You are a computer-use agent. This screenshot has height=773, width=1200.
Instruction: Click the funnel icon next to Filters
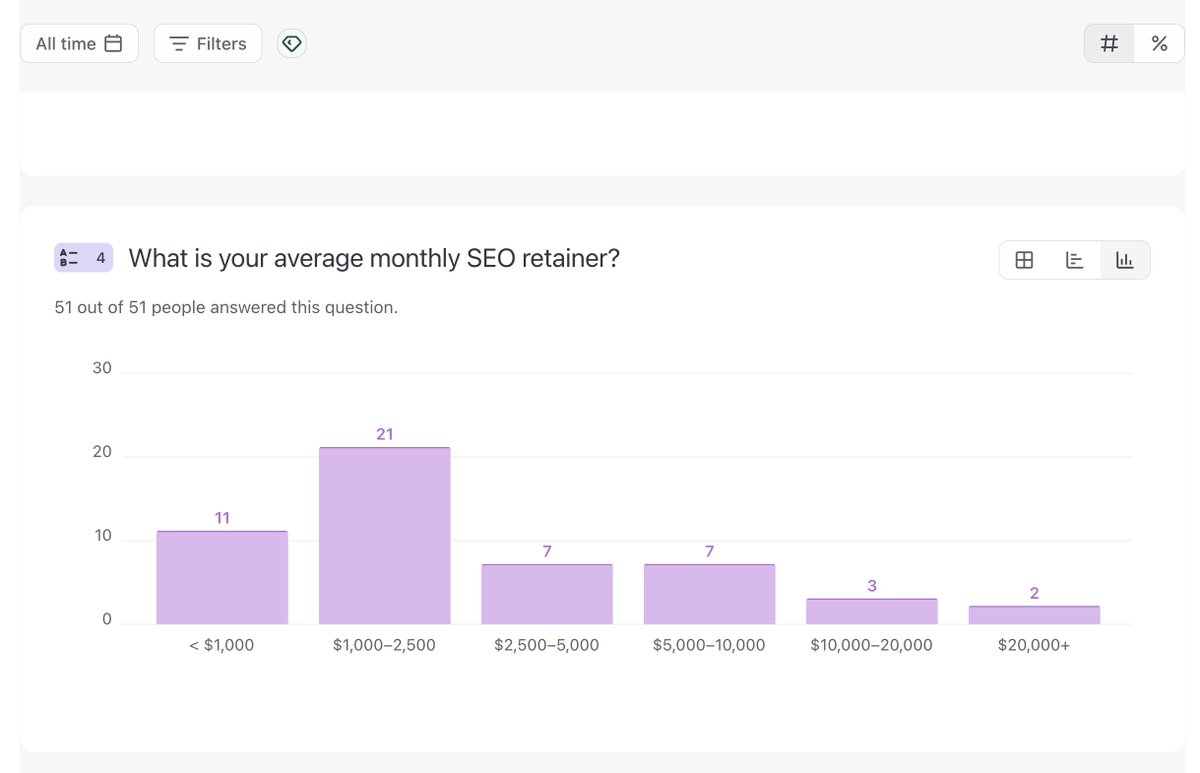click(x=179, y=43)
